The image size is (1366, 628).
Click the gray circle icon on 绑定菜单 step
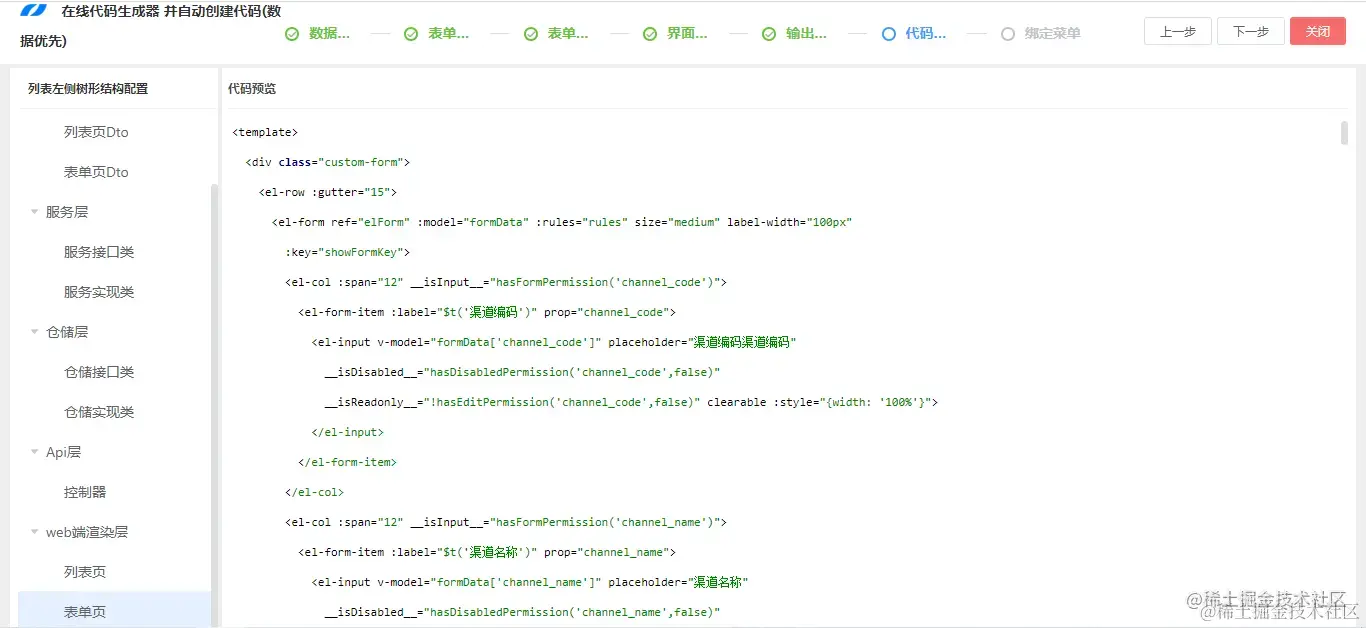pos(1007,33)
